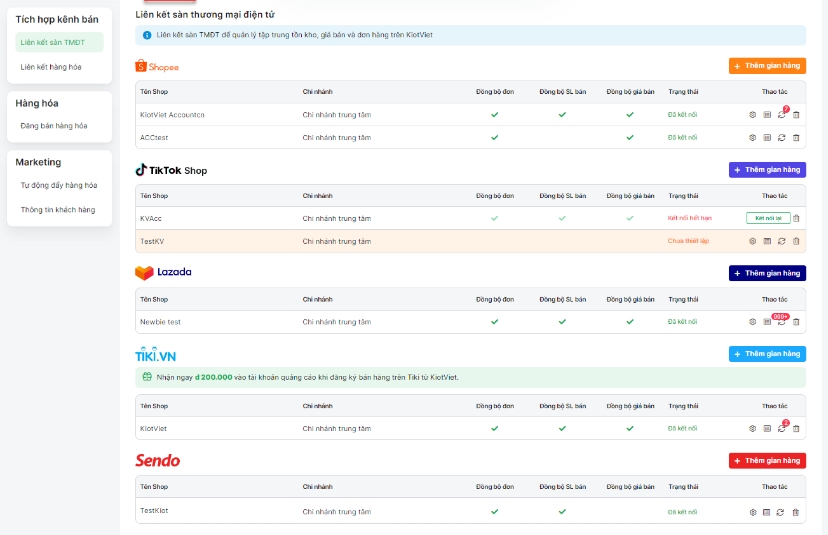The height and width of the screenshot is (535, 828).
Task: Open settings for Newbie test Lazada shop
Action: click(x=752, y=322)
